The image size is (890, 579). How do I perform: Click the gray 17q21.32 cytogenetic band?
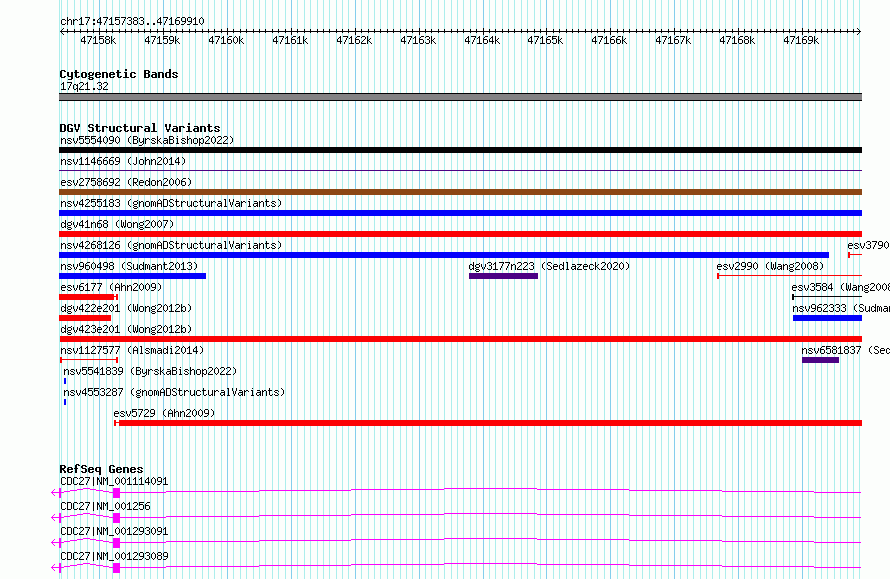pos(460,97)
